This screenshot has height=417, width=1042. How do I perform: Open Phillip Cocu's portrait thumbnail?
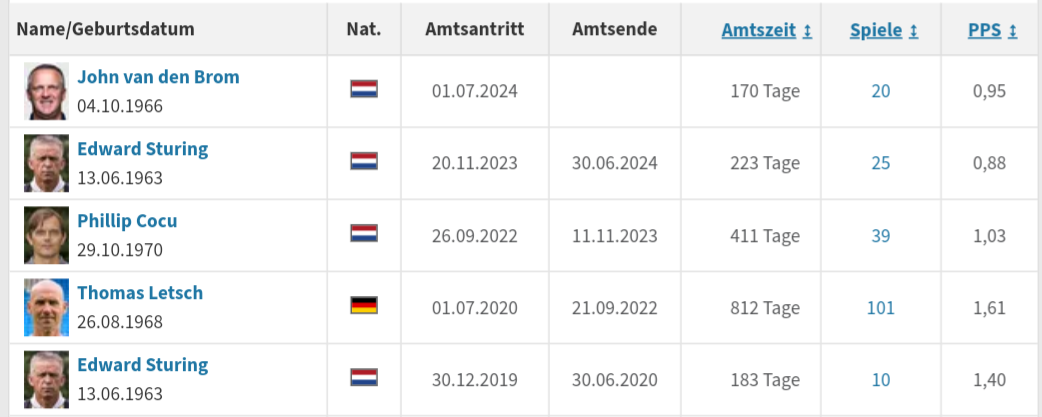(x=47, y=235)
